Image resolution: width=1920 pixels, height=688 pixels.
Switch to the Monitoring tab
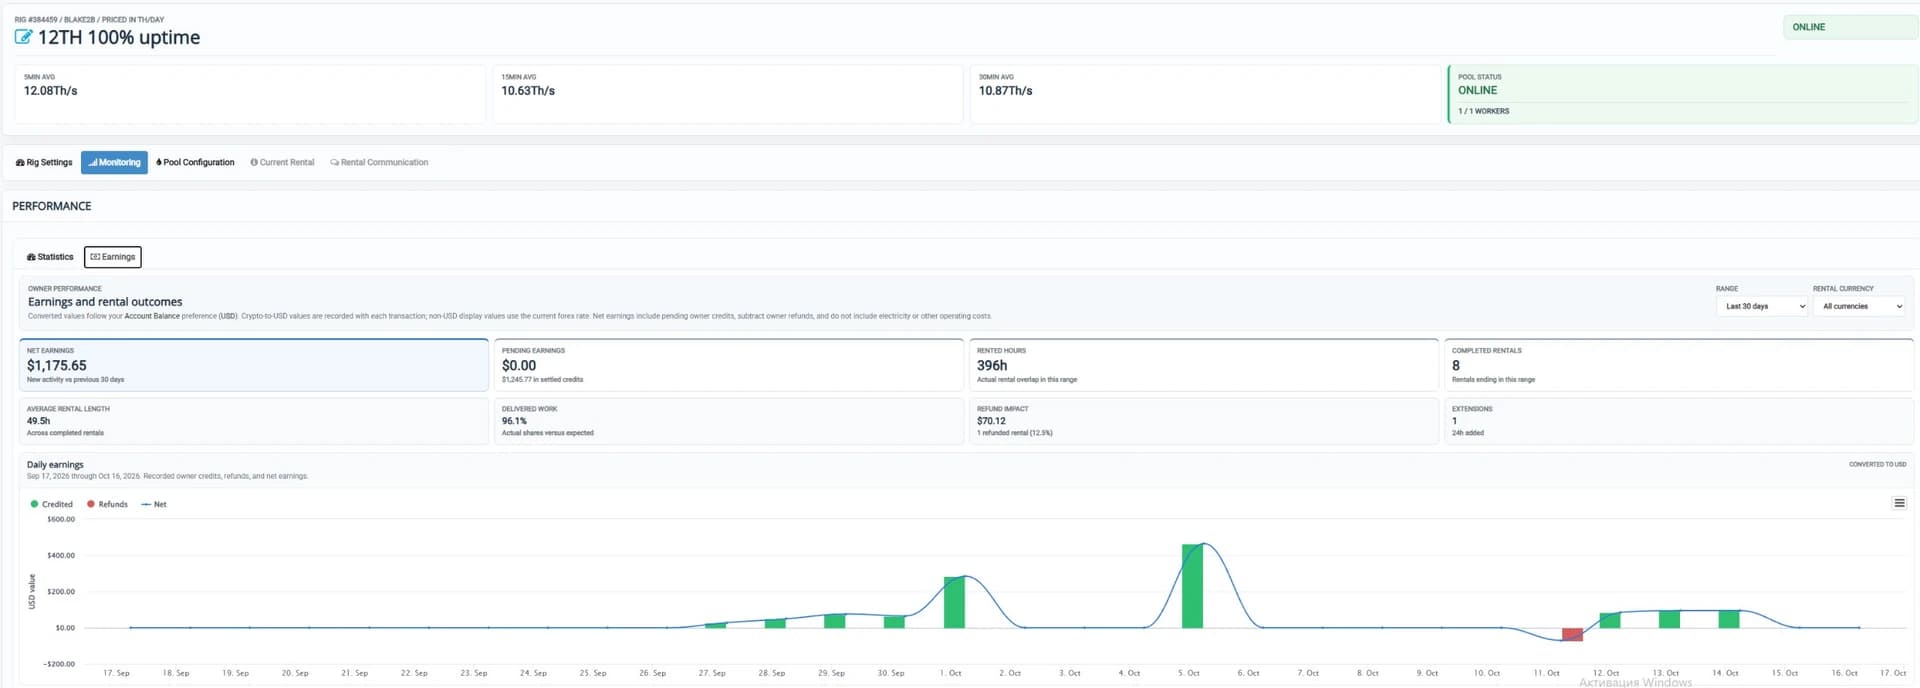pos(114,162)
